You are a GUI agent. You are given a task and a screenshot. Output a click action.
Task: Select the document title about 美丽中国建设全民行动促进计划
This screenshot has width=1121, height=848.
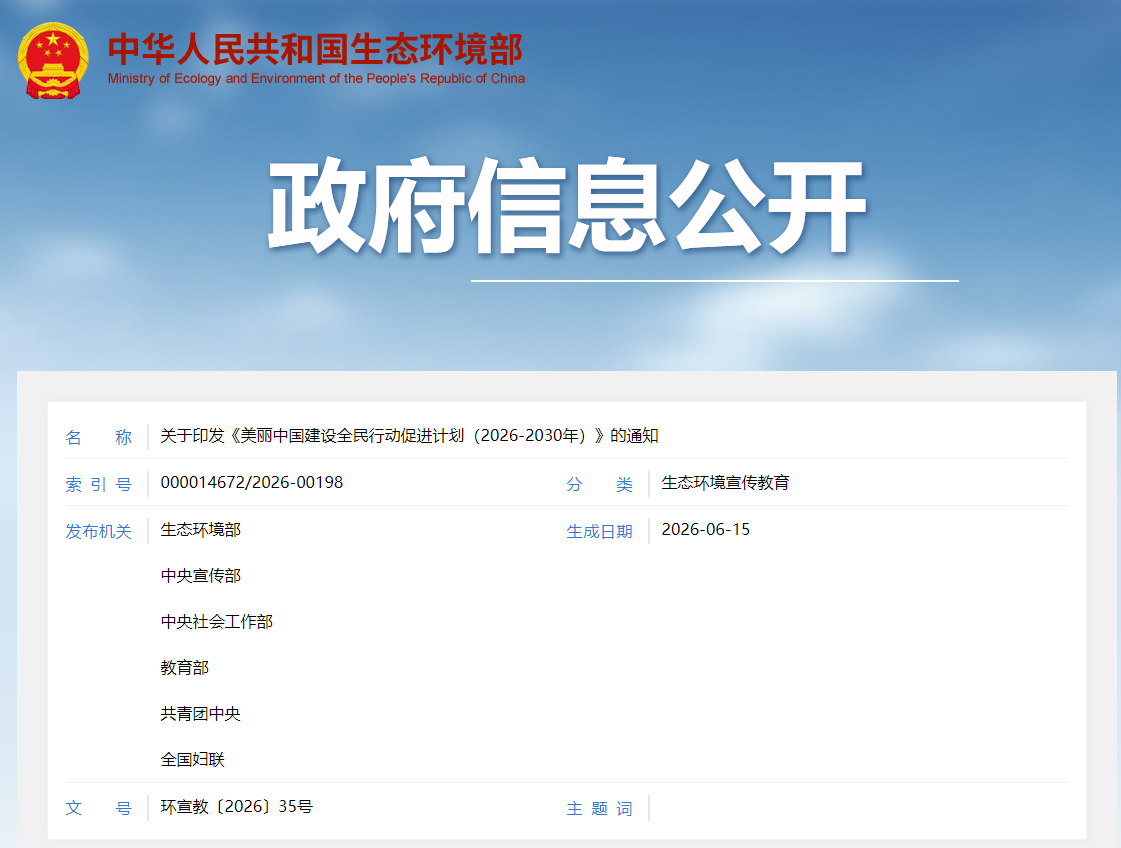[409, 435]
